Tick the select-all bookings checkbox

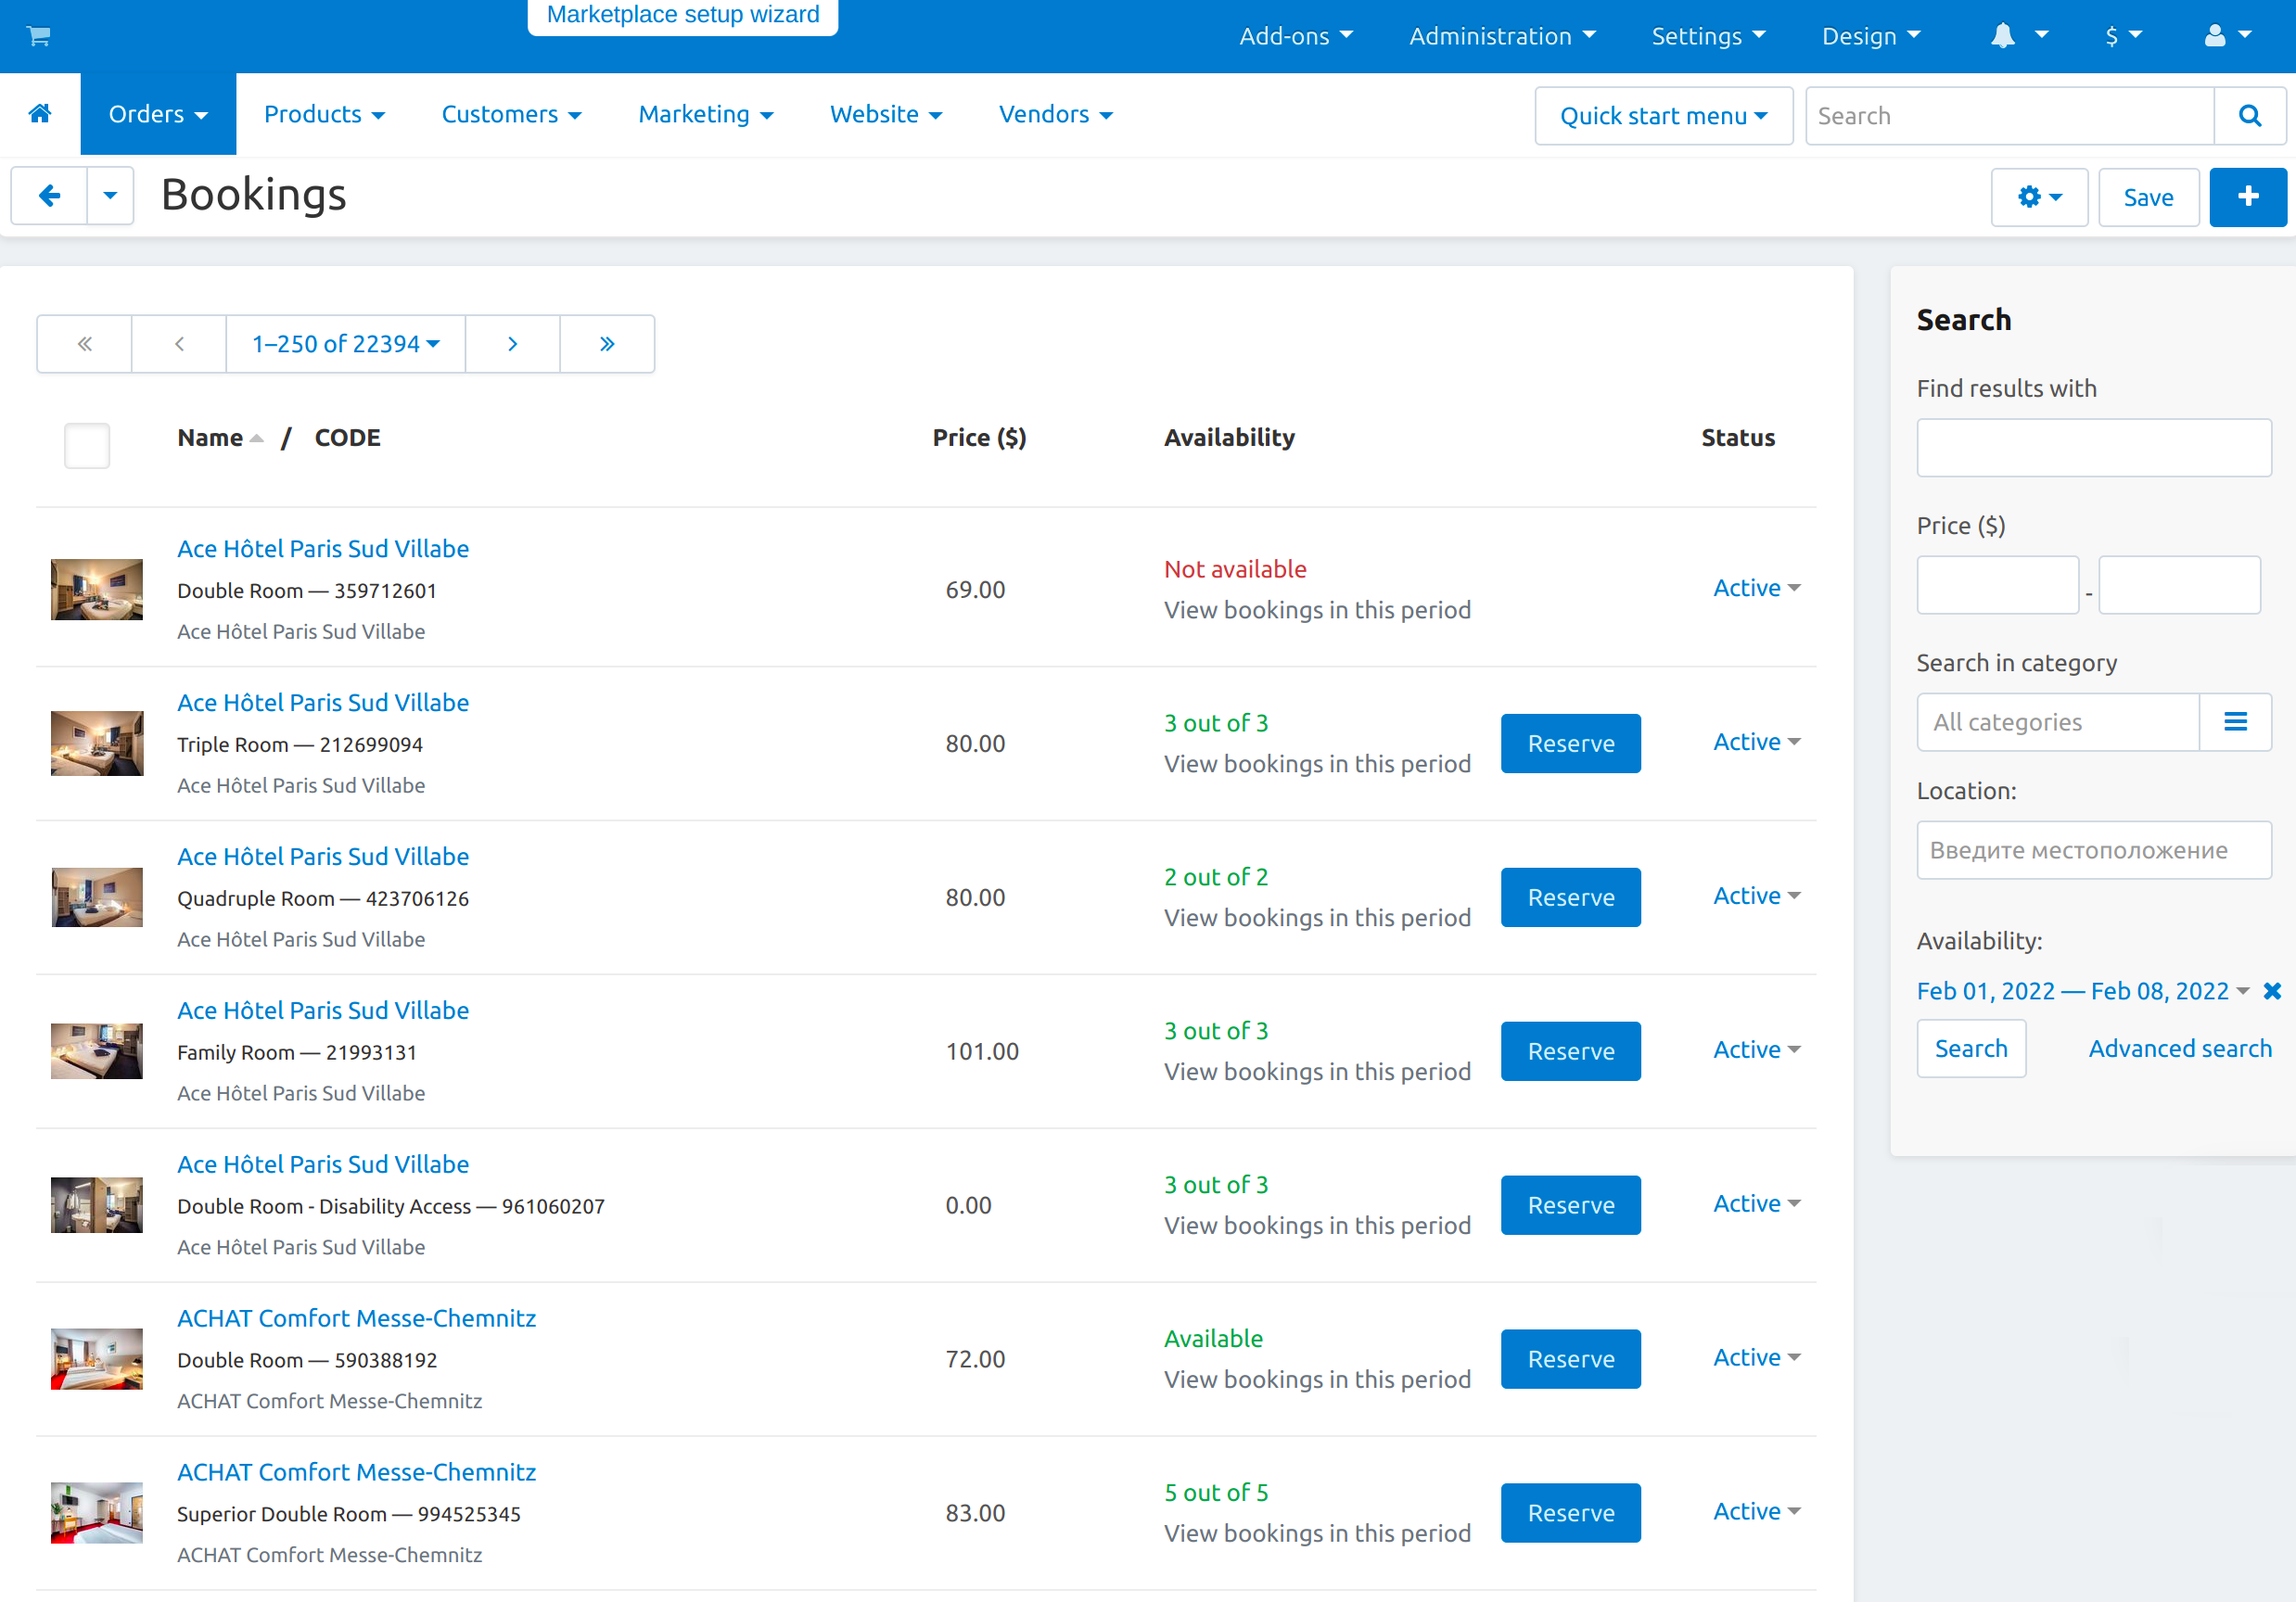click(x=87, y=446)
